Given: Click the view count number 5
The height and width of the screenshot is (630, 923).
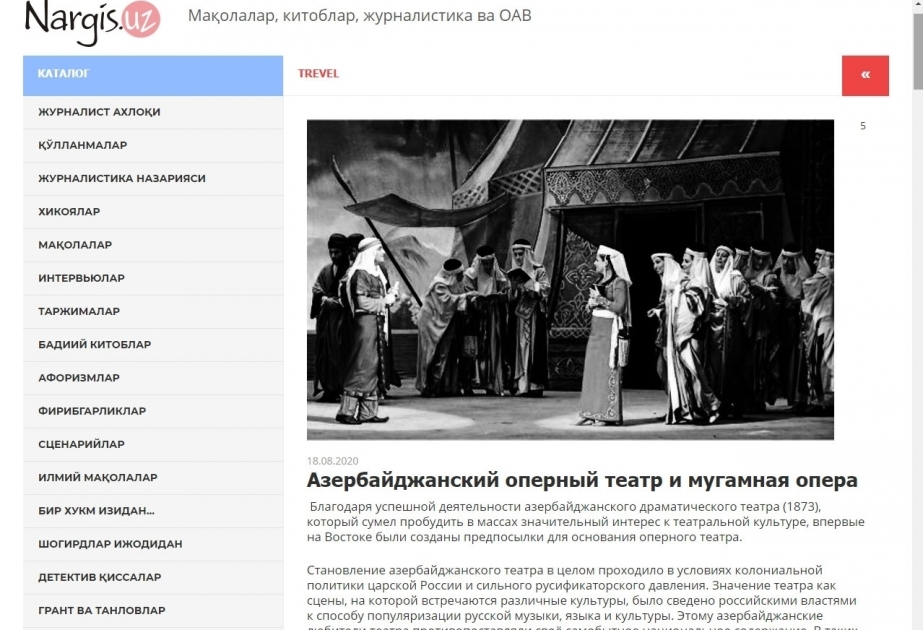Looking at the screenshot, I should click(863, 126).
